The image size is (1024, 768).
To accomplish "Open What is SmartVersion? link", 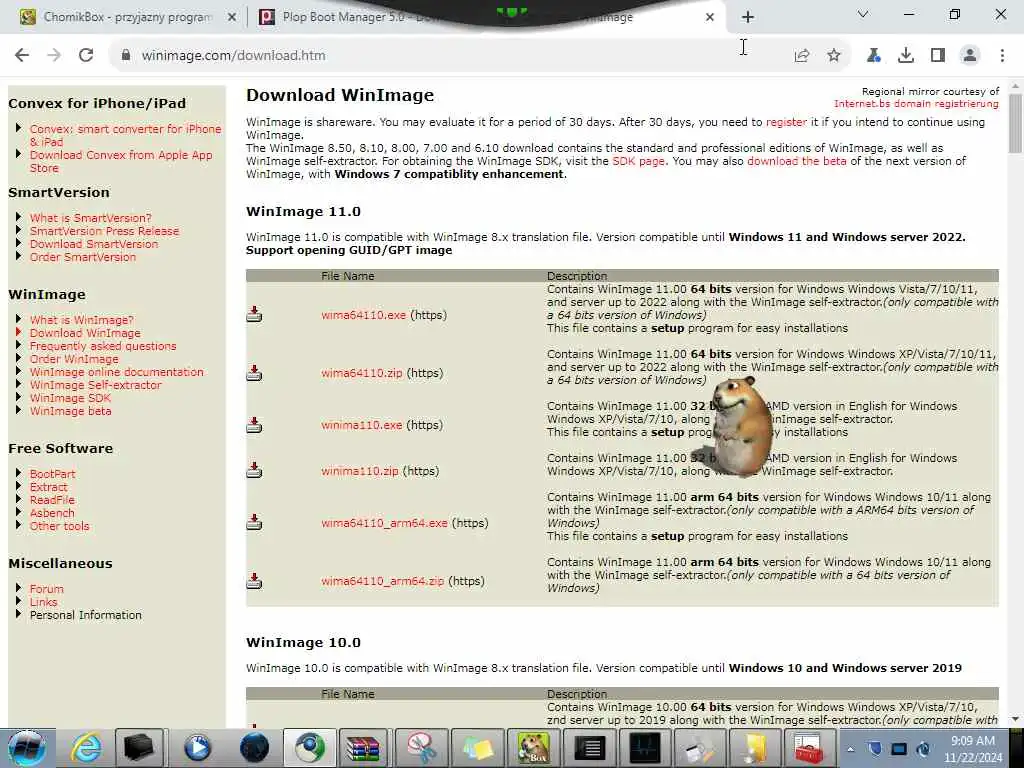I will [90, 218].
